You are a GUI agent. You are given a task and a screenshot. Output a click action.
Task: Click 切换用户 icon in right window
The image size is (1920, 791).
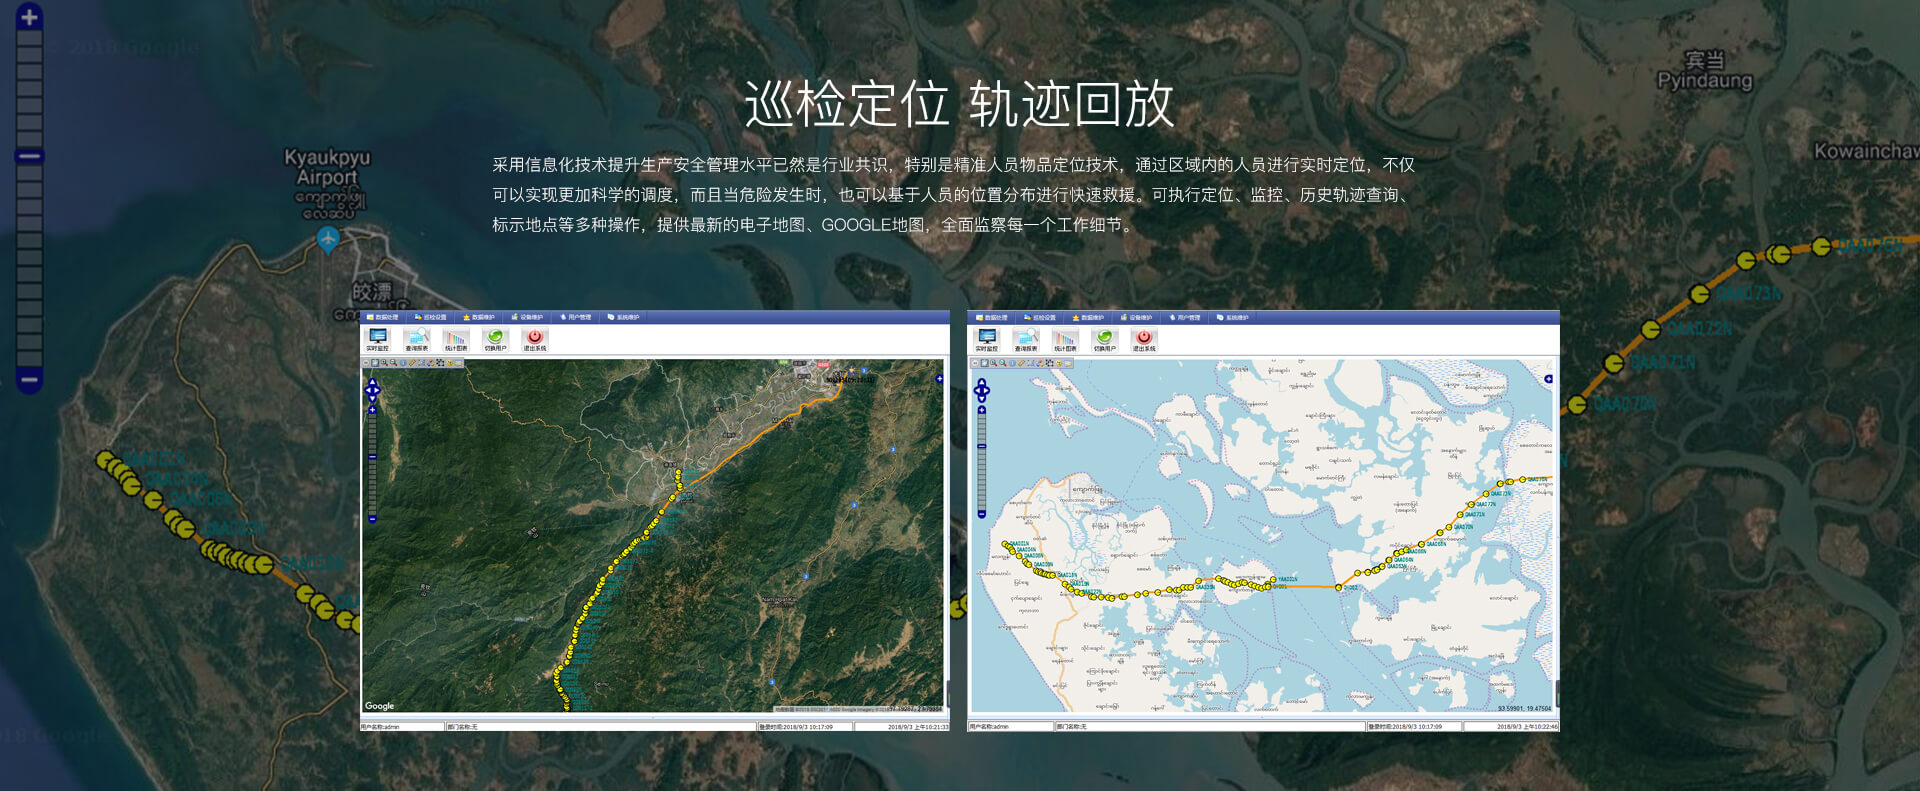1104,338
